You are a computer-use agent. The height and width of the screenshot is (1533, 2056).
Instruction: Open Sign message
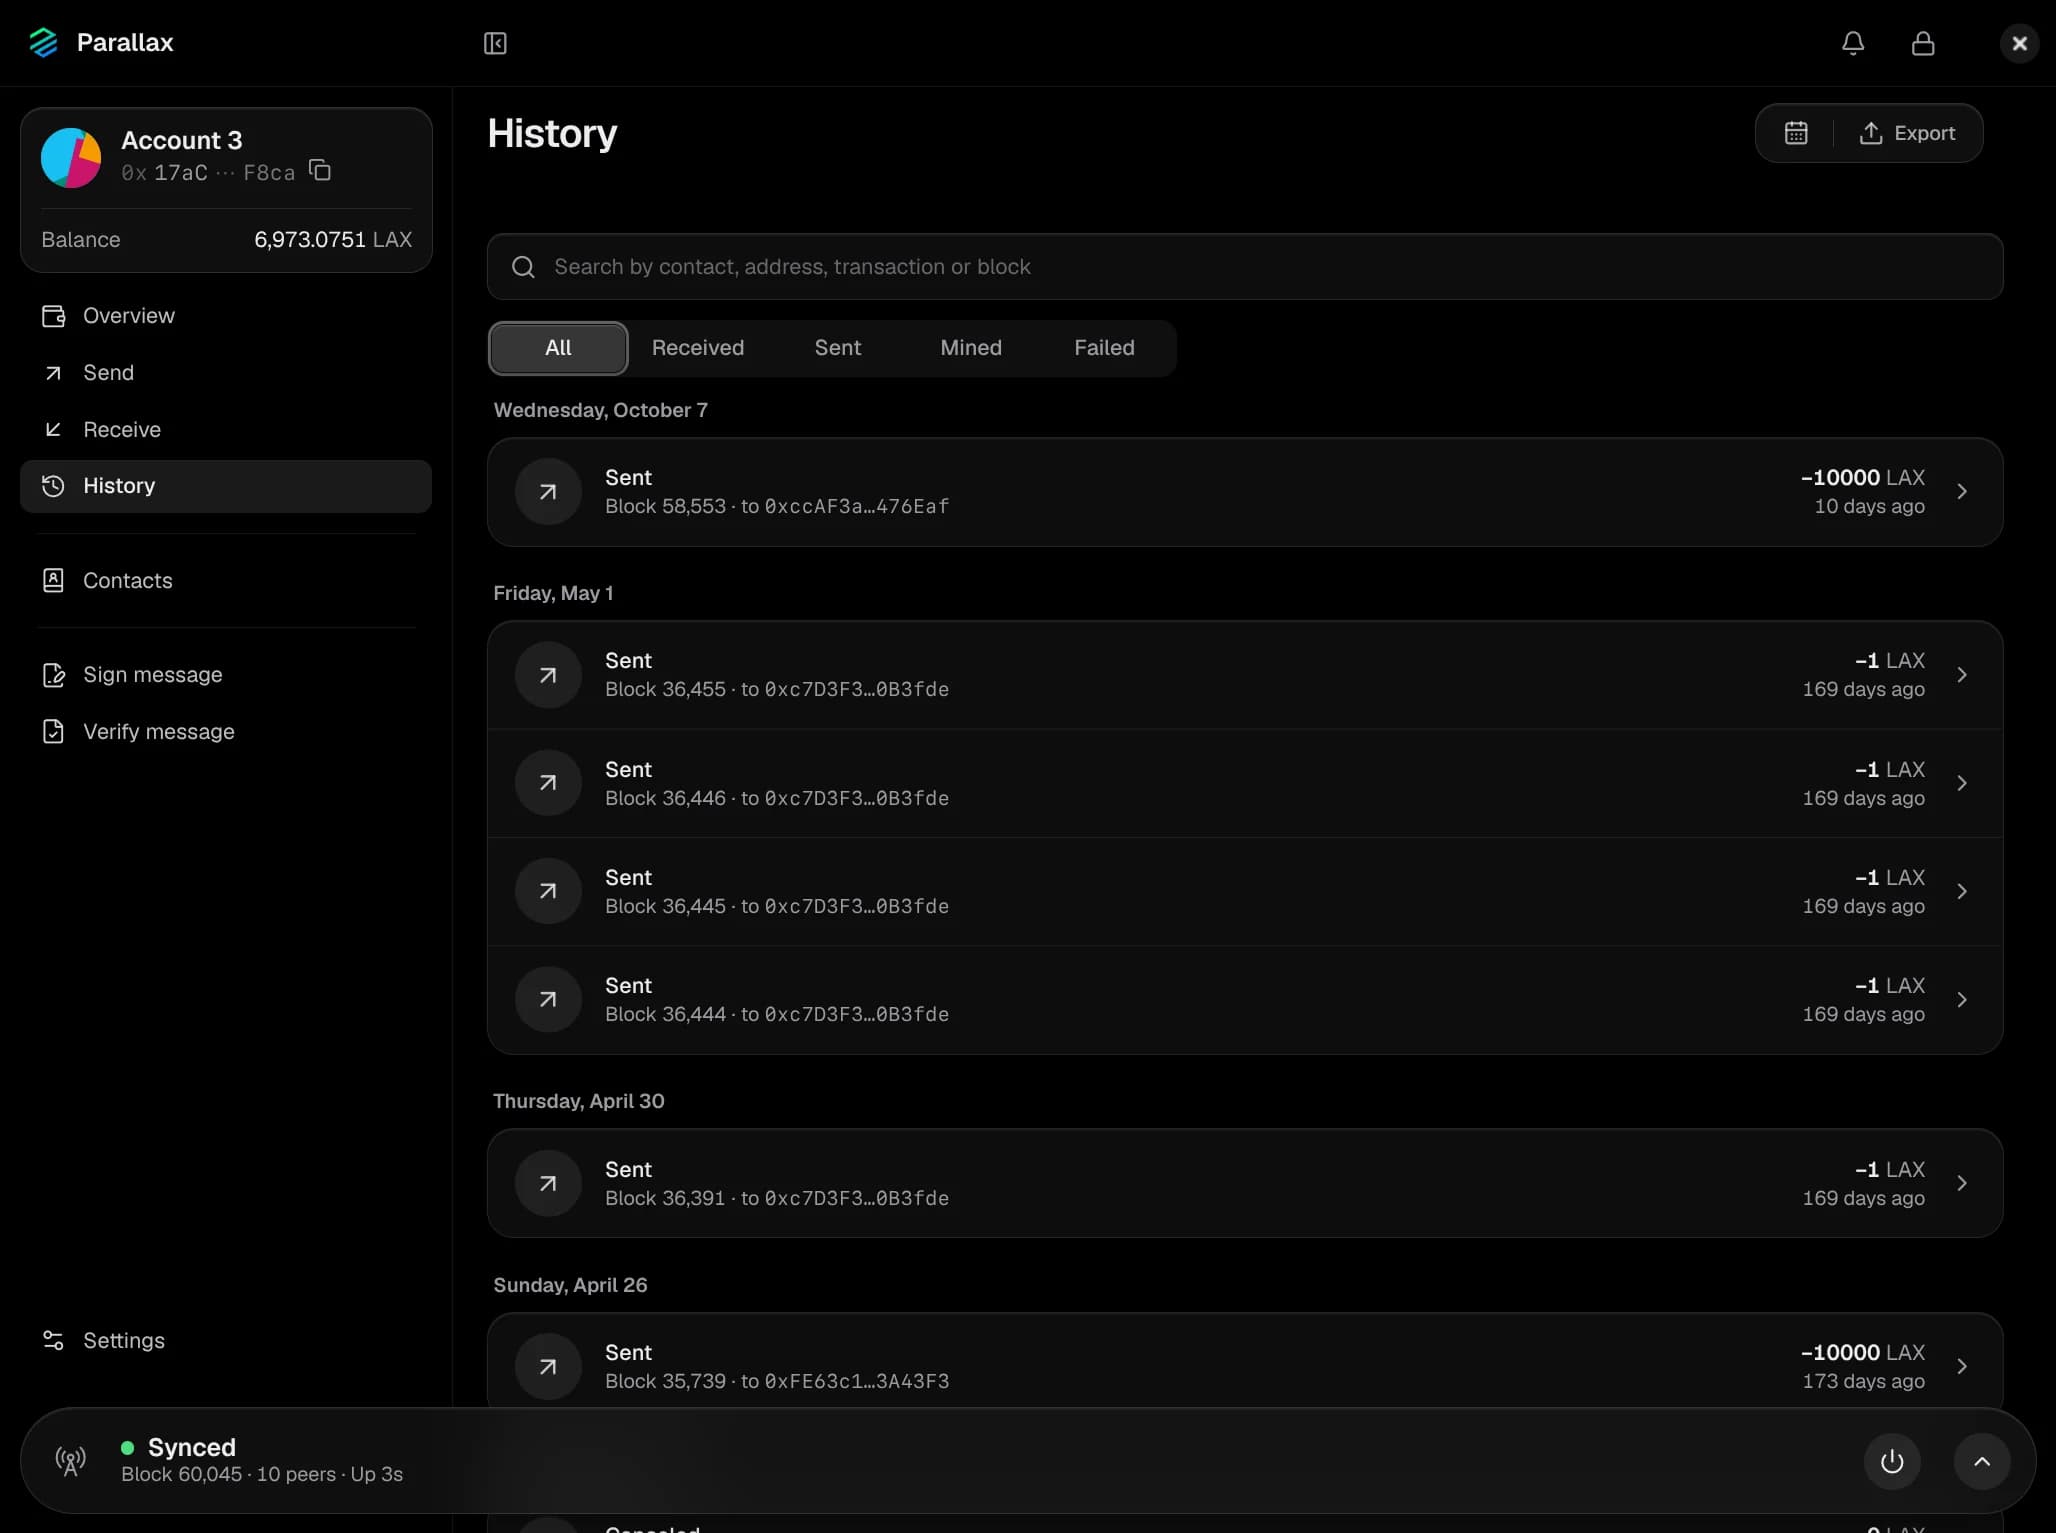(226, 675)
